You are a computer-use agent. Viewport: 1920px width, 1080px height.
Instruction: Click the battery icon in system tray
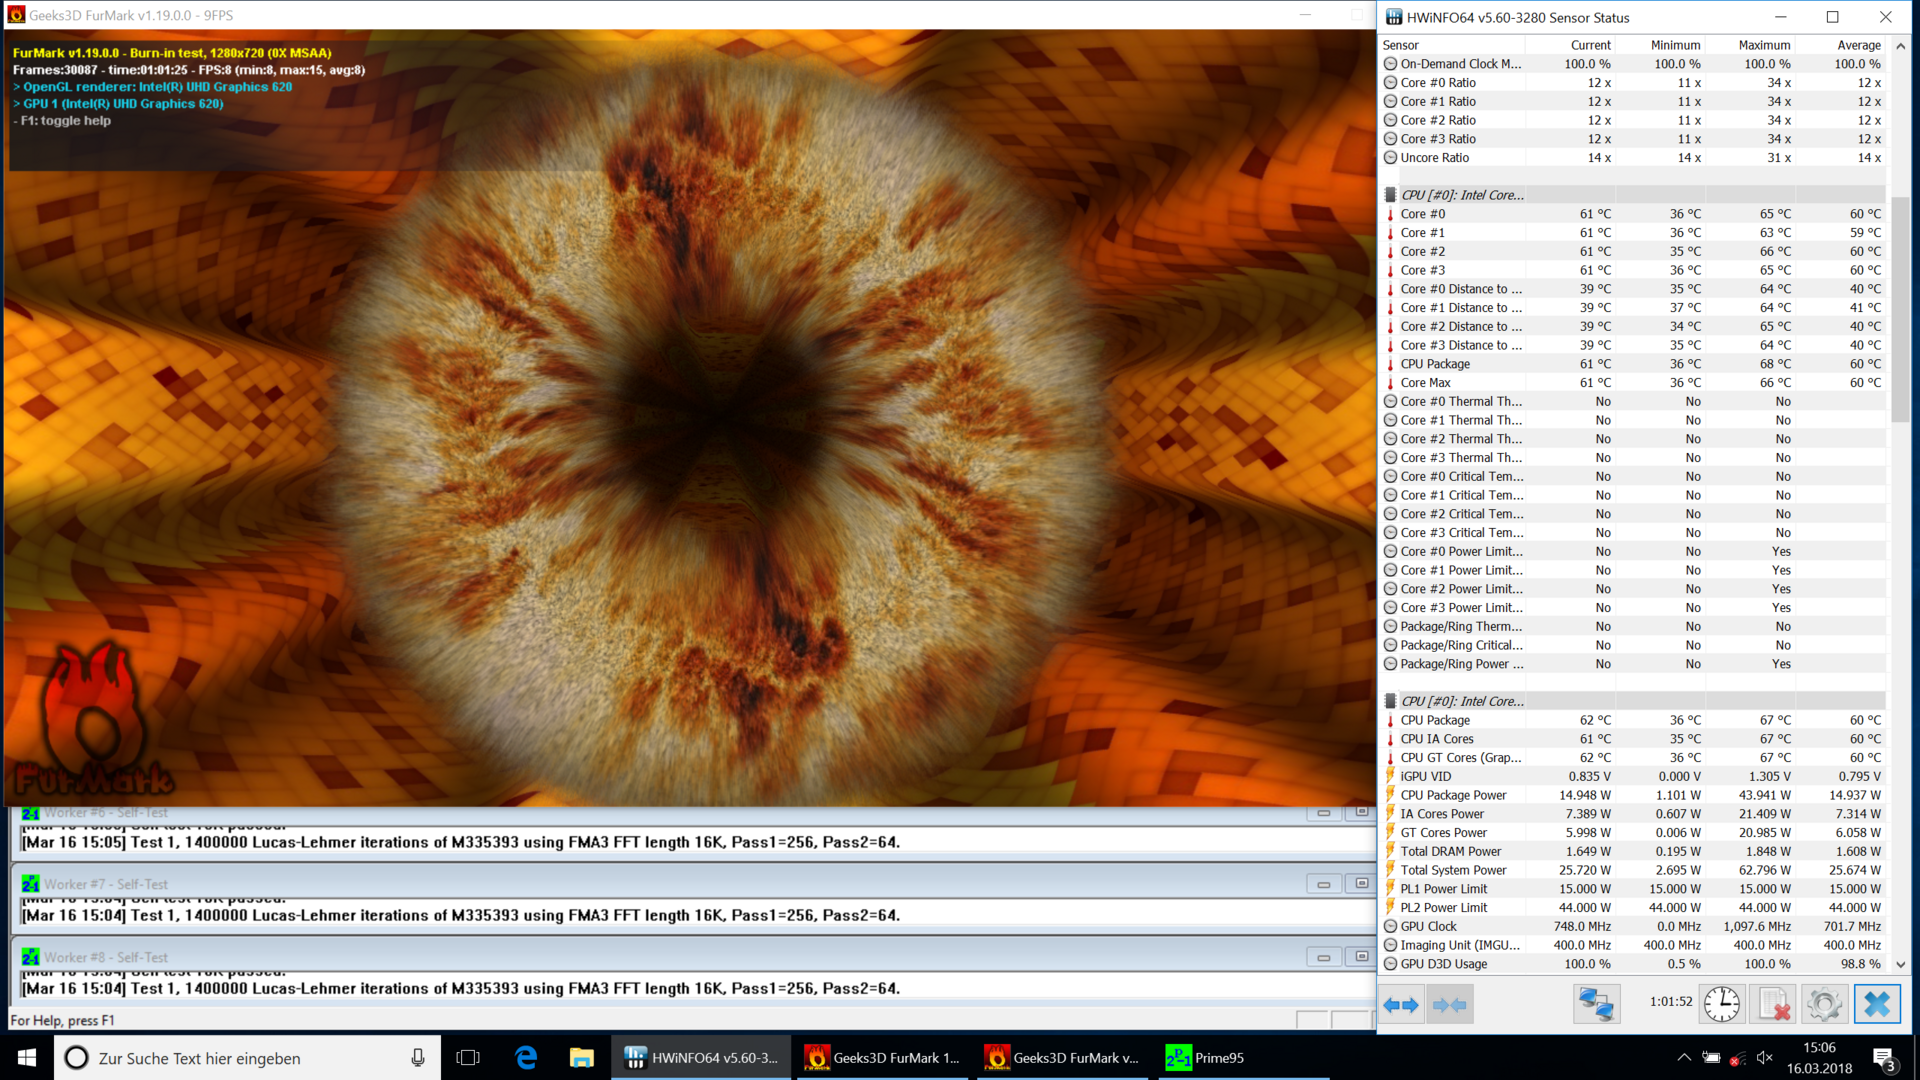(x=1712, y=1057)
